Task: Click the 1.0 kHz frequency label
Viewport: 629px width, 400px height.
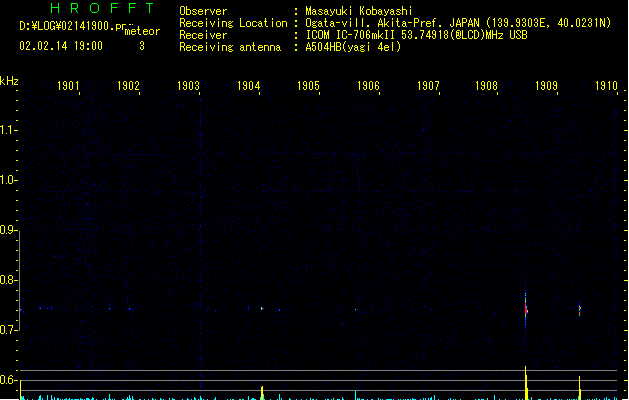Action: coord(8,180)
